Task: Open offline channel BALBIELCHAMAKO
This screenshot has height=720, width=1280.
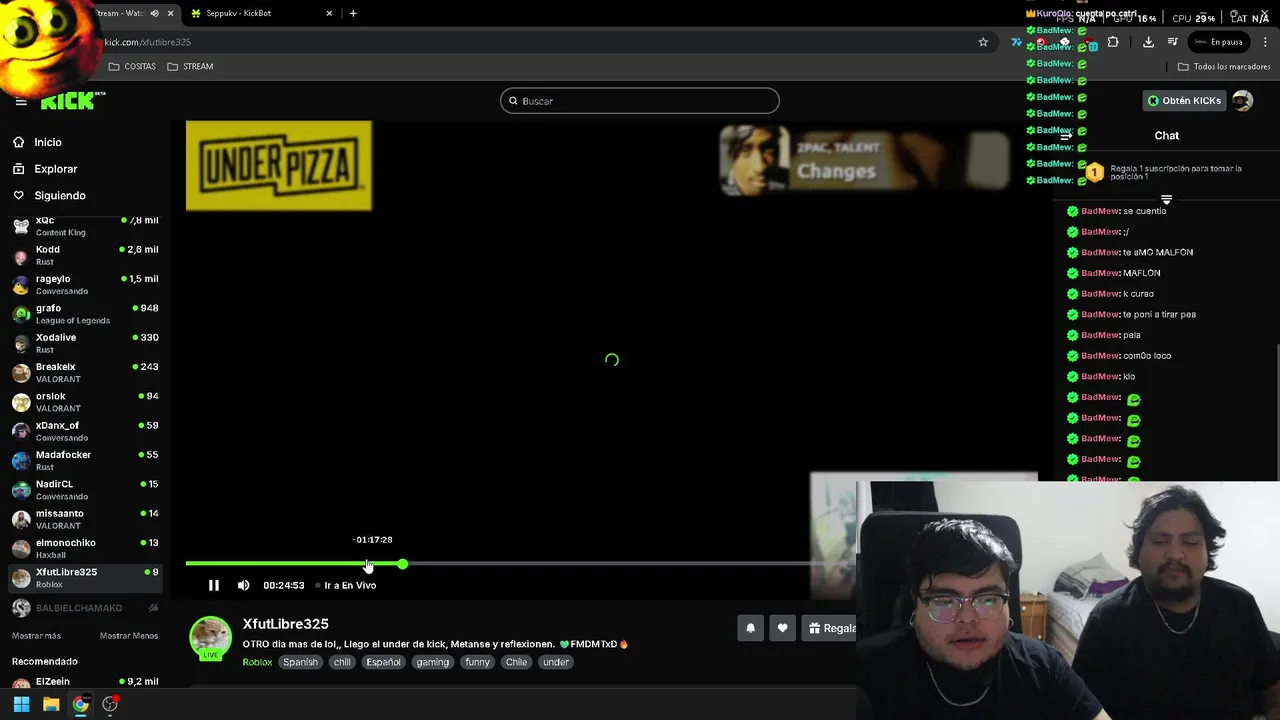Action: [85, 608]
